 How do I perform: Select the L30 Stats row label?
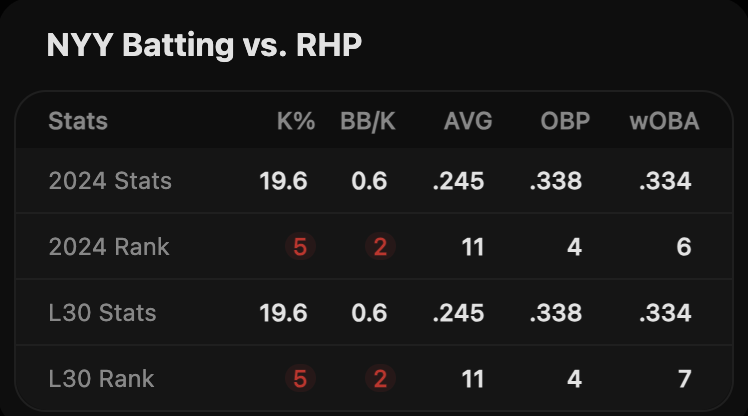102,313
